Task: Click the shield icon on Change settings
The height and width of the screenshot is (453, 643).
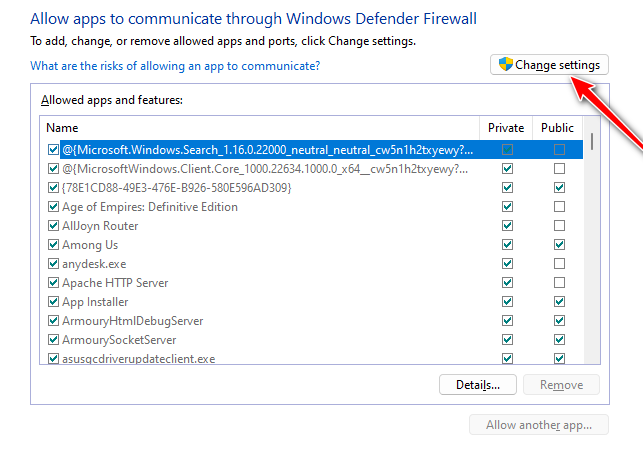Action: pyautogui.click(x=506, y=65)
